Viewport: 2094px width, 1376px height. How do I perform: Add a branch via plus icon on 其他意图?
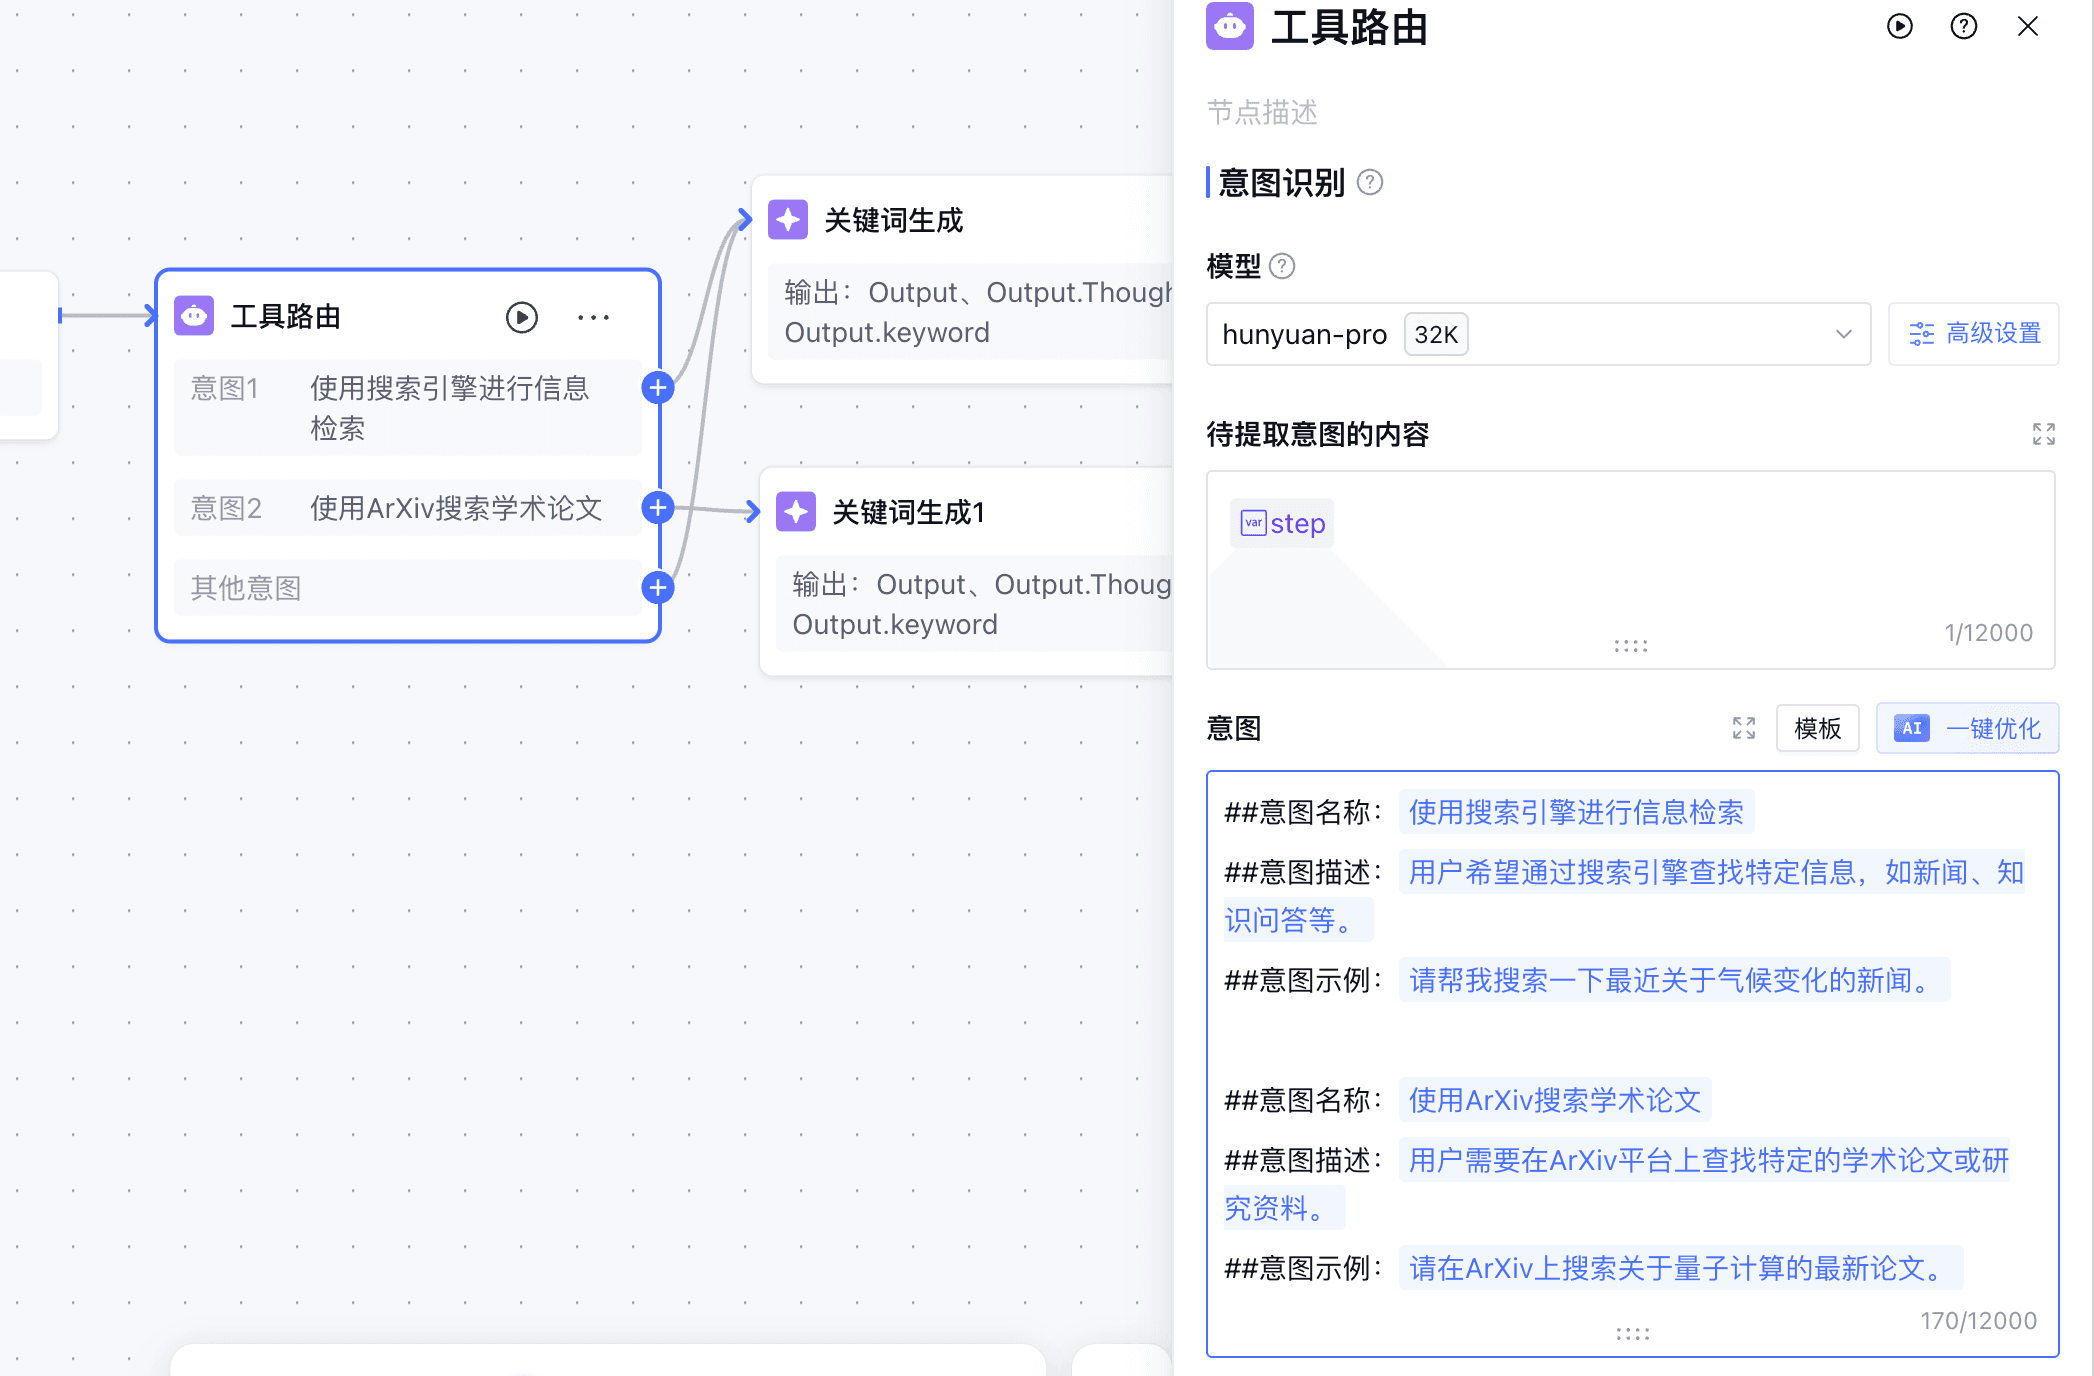click(x=657, y=588)
